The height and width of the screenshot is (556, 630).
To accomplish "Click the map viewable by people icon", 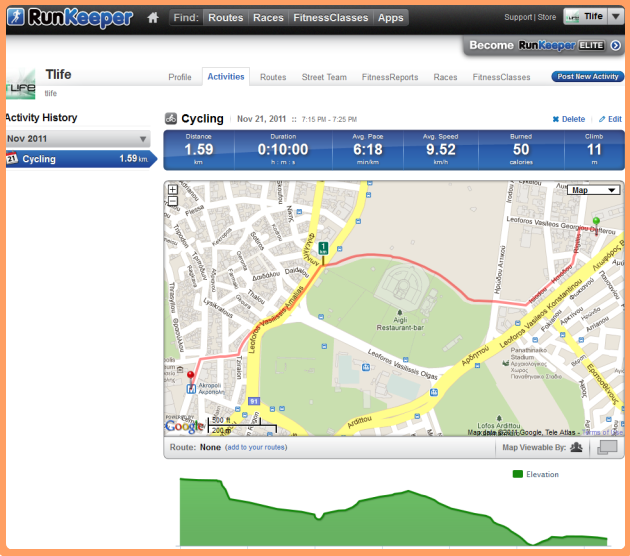I will (x=576, y=447).
